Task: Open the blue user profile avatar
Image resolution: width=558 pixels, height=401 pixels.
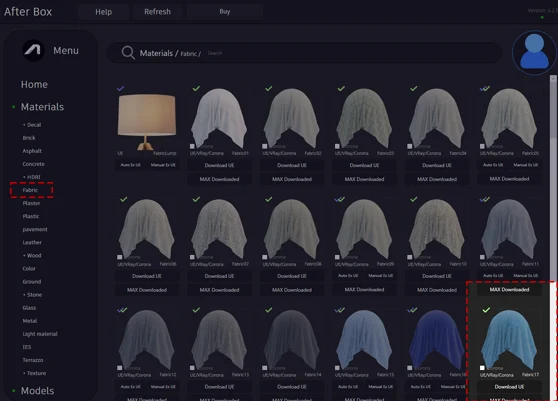Action: tap(534, 53)
